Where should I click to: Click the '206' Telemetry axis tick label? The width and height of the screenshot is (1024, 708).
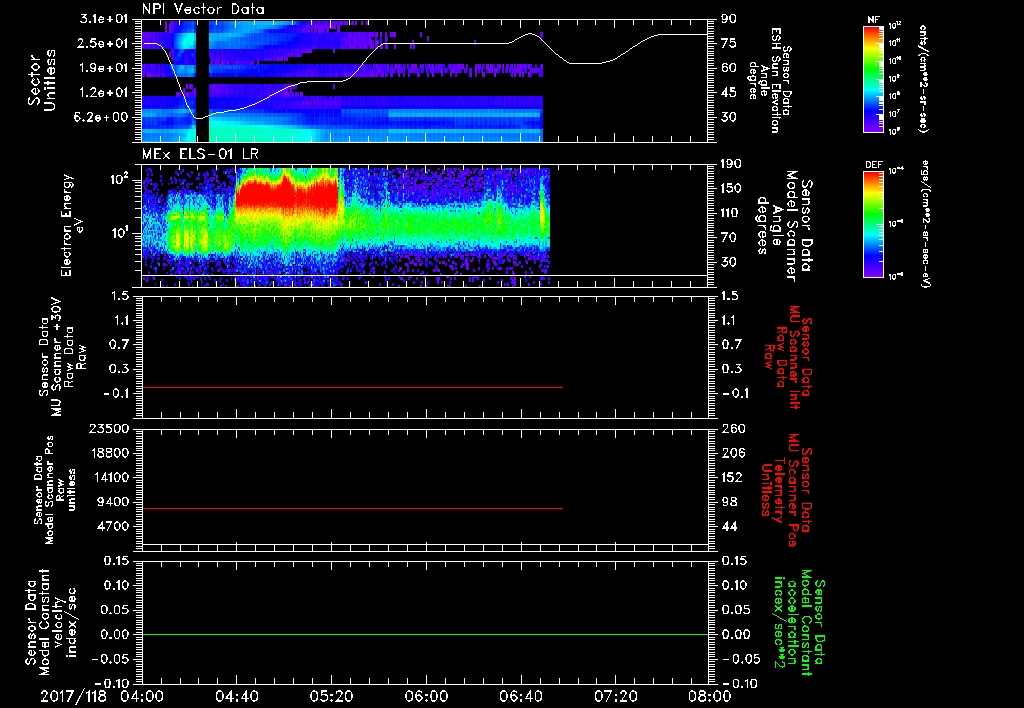tap(732, 453)
